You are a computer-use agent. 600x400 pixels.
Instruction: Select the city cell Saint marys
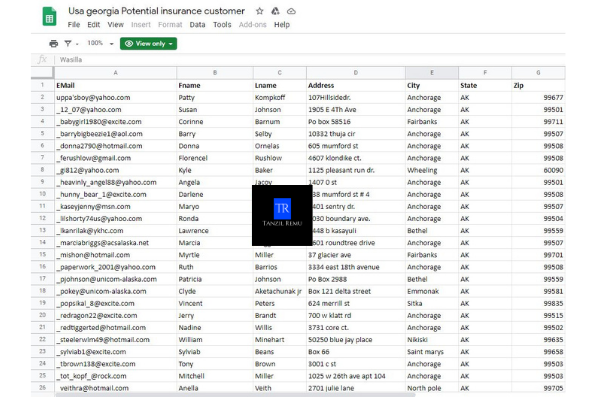click(432, 351)
